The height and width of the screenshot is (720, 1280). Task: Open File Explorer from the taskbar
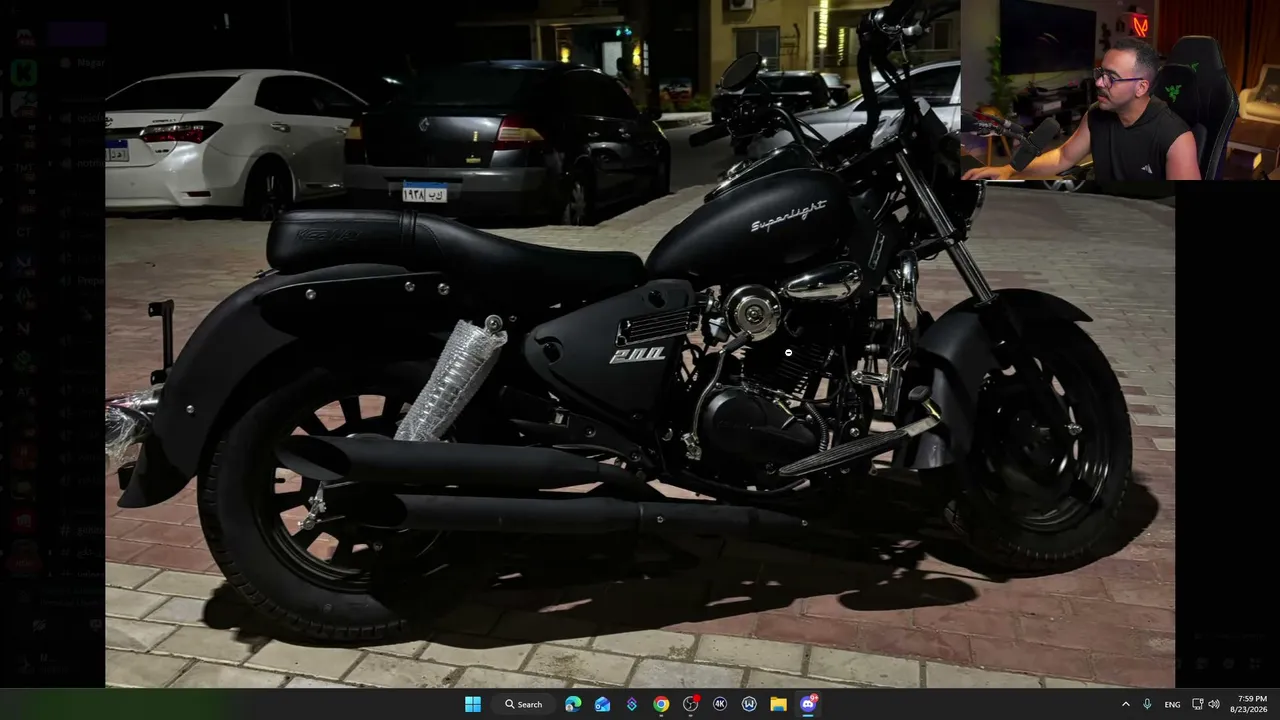(x=778, y=704)
